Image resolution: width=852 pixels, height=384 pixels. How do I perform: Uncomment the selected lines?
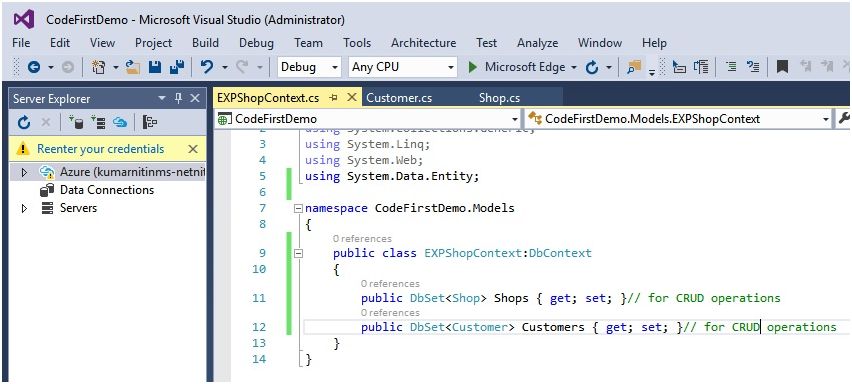[753, 67]
